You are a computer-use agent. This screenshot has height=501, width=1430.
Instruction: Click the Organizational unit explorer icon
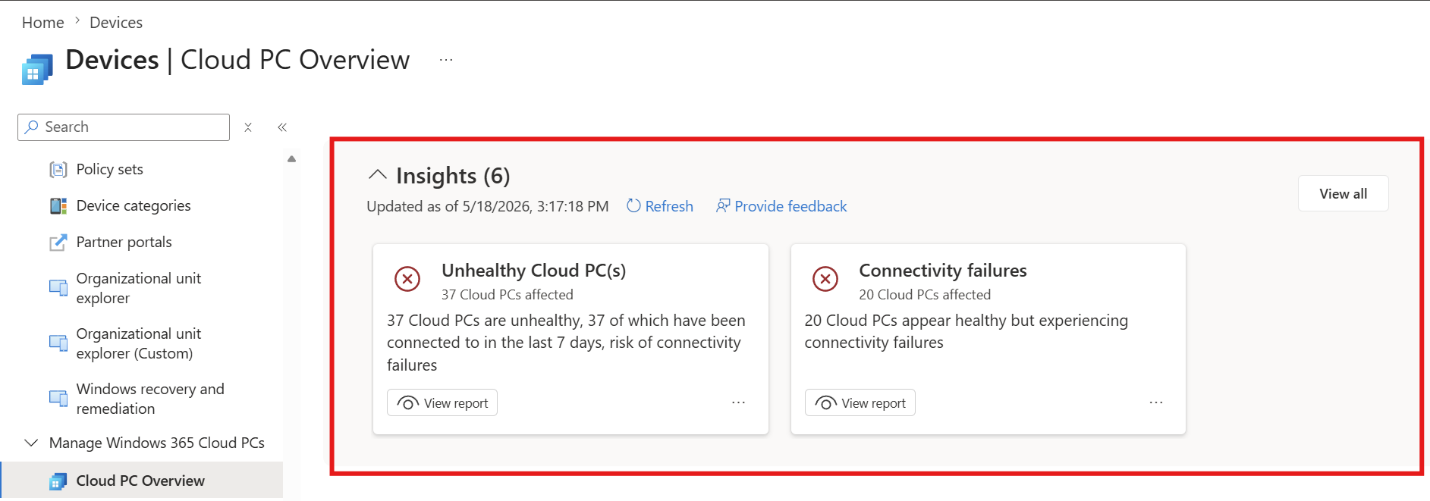point(58,288)
